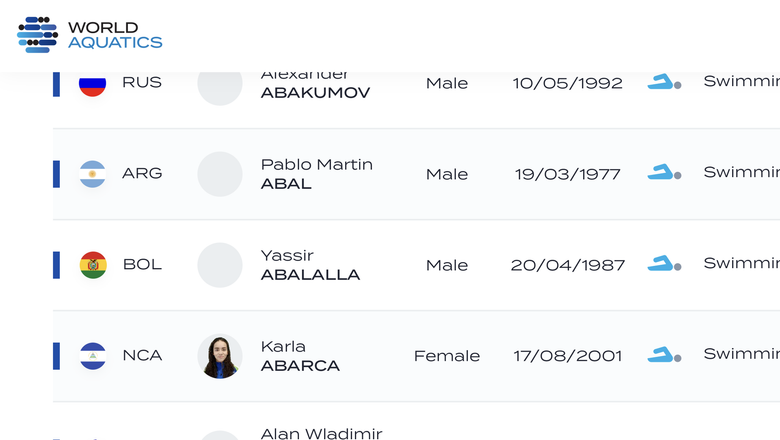This screenshot has width=780, height=440.
Task: Click the Bolivia flag icon
Action: pyautogui.click(x=93, y=265)
